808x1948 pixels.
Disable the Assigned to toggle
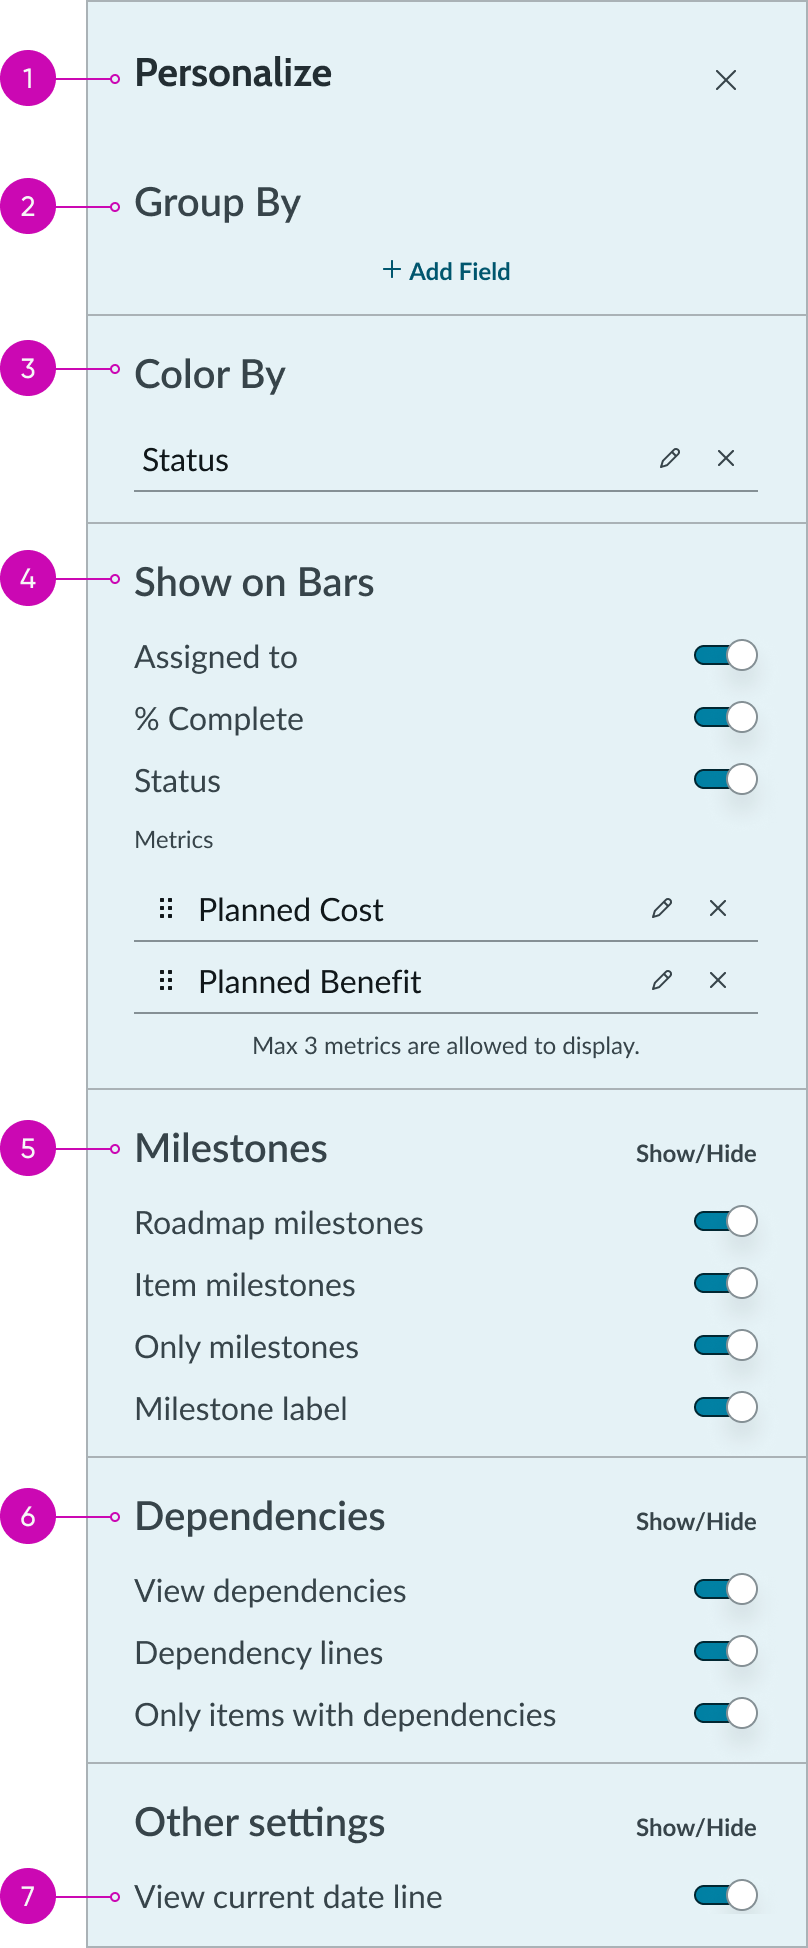click(x=724, y=654)
